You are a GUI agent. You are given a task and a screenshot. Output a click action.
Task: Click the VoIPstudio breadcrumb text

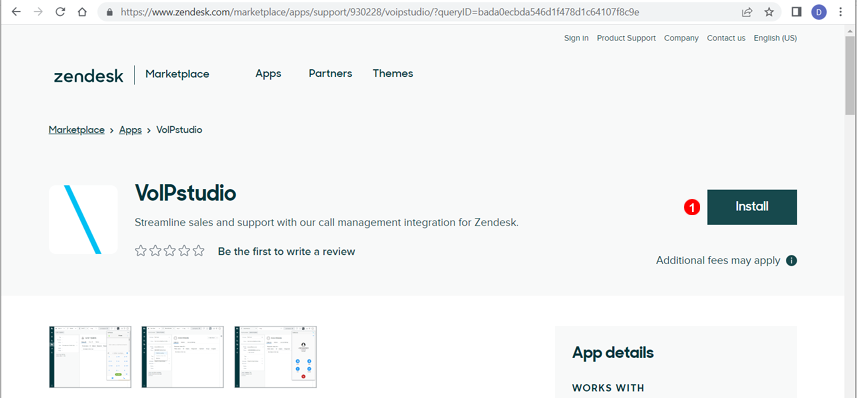pyautogui.click(x=179, y=130)
